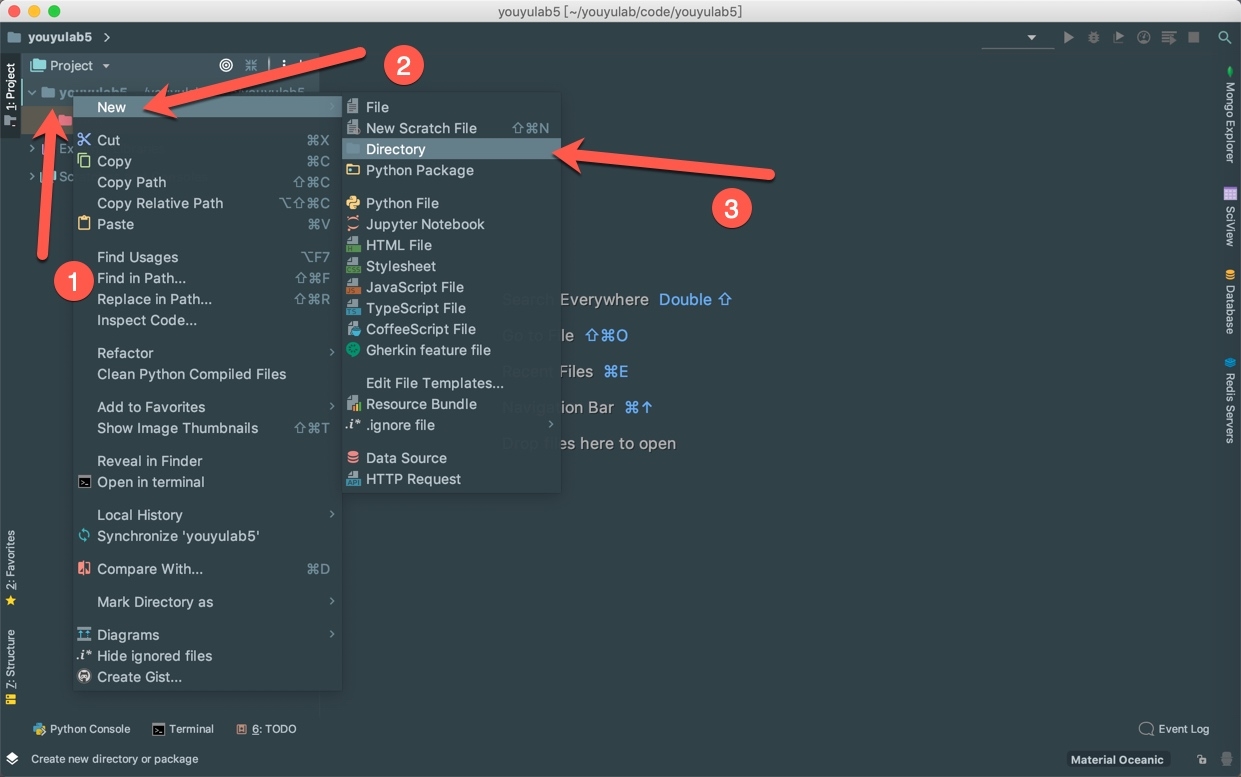Toggle tool window buttons via bottom-left corner icon

pyautogui.click(x=12, y=759)
